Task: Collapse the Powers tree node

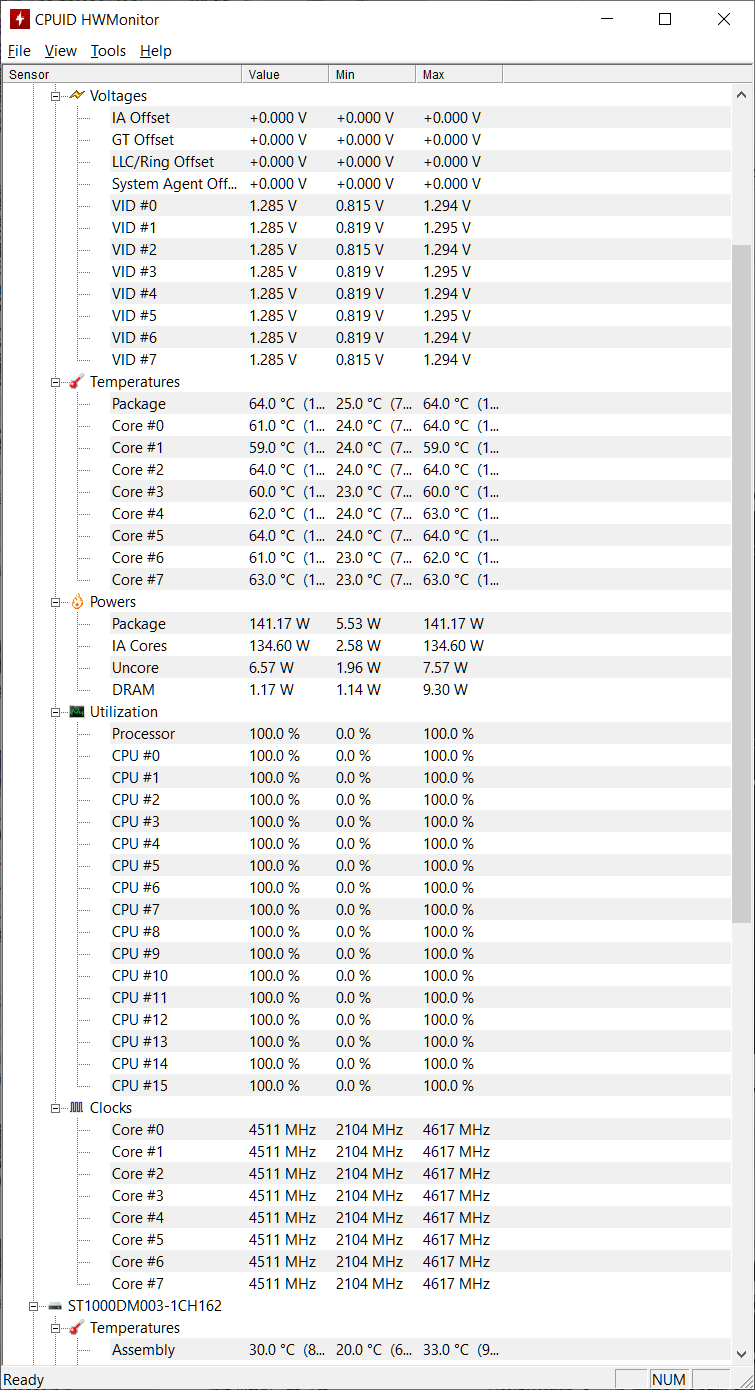Action: coord(56,602)
